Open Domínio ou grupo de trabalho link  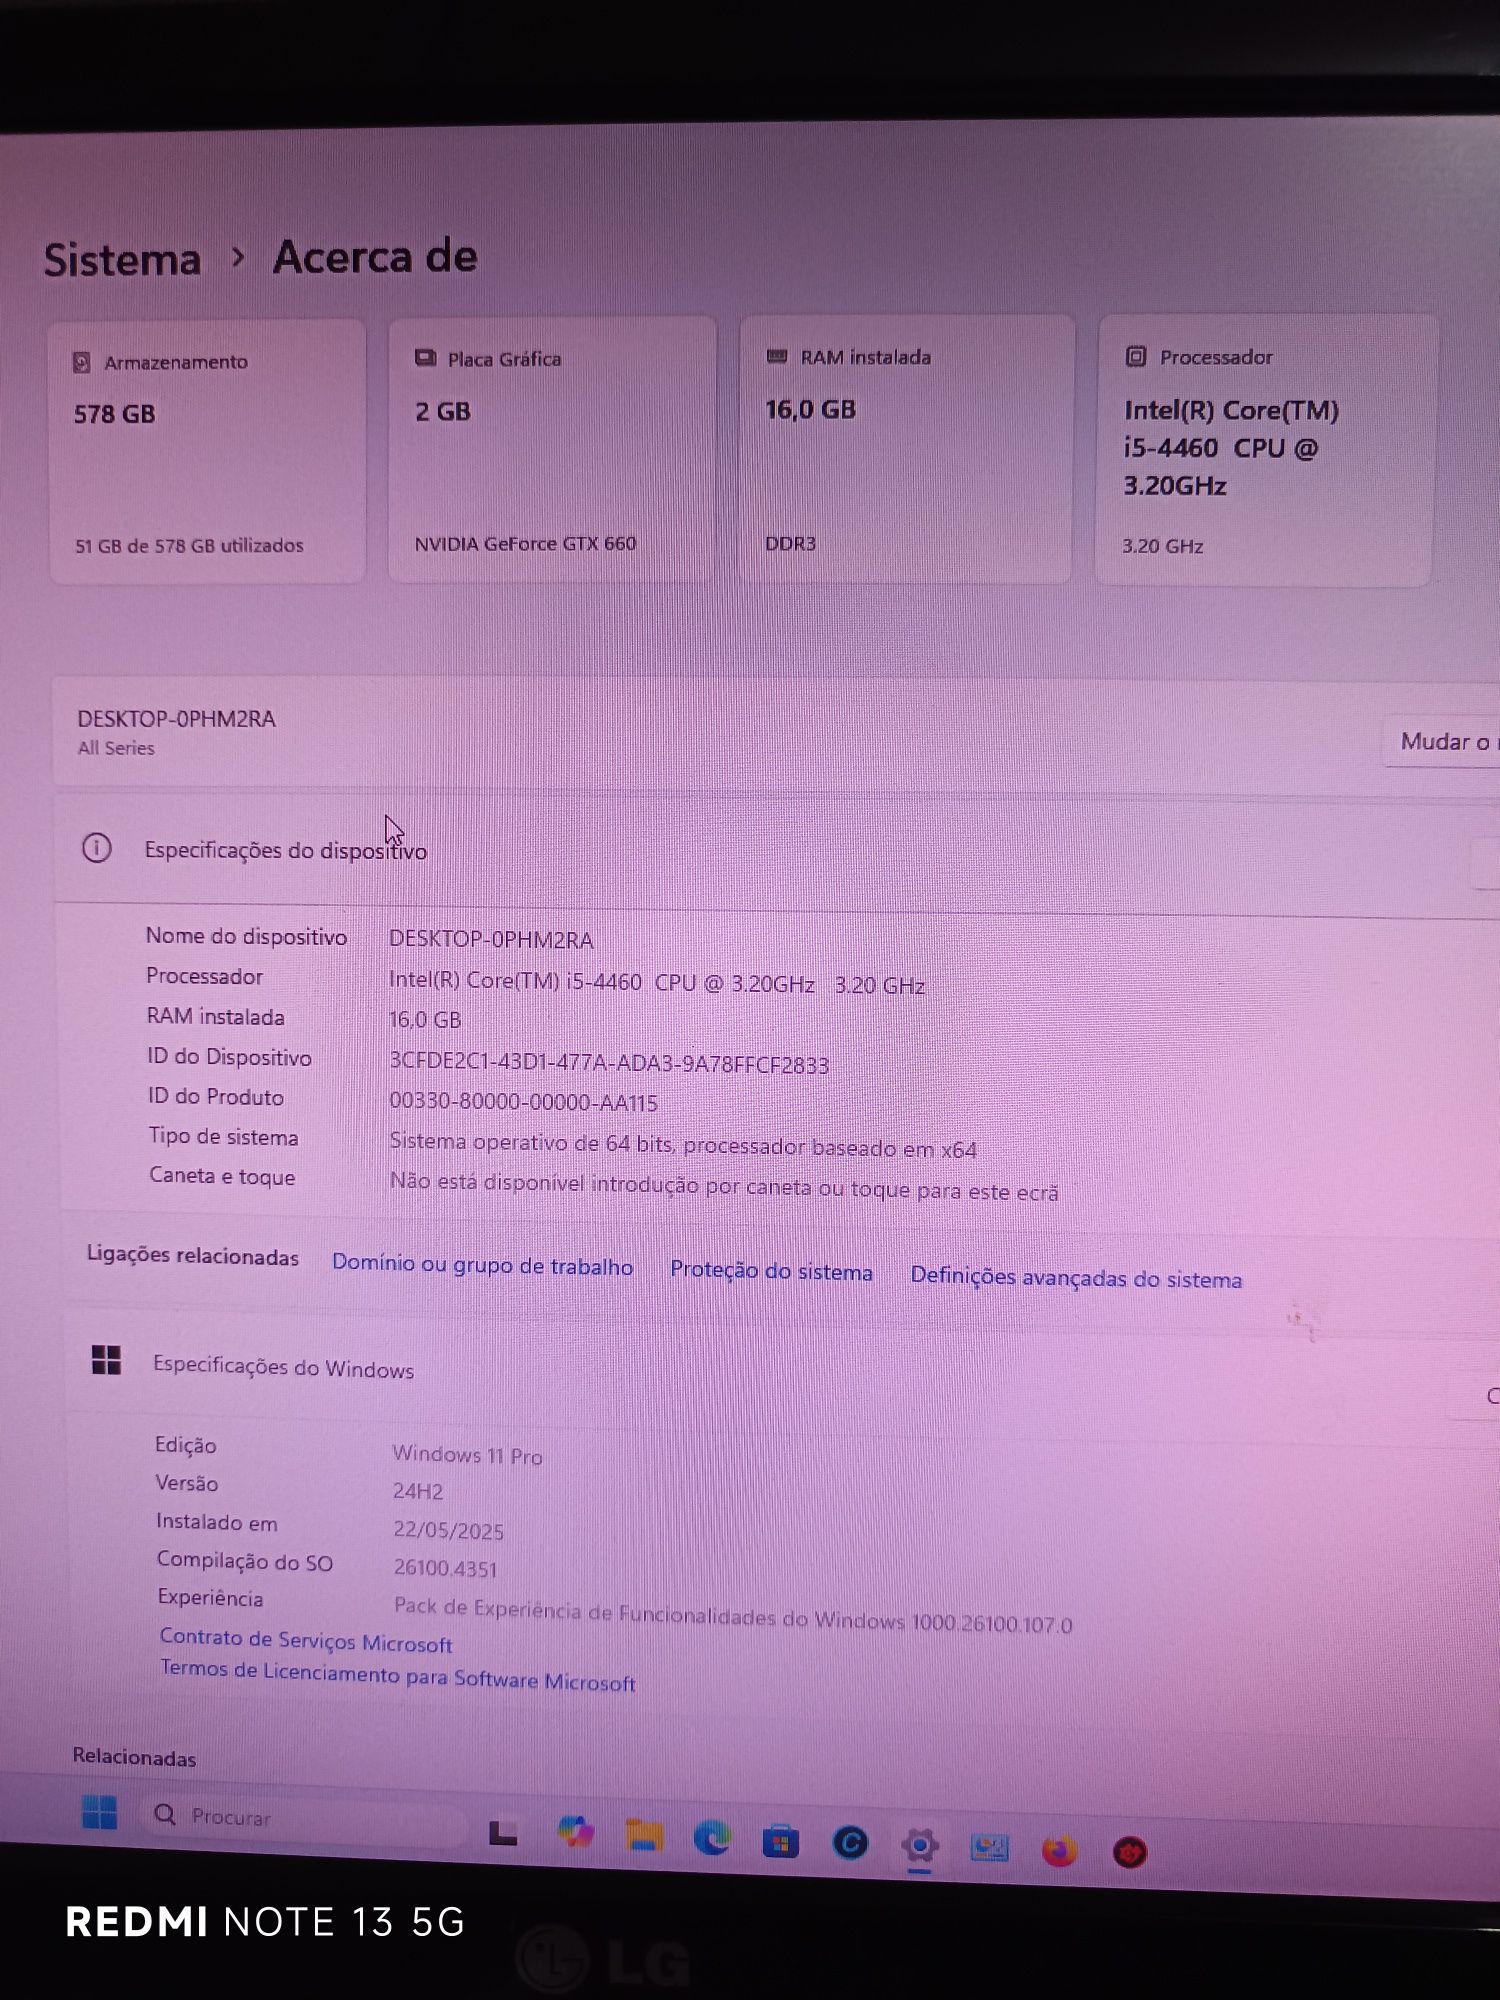click(x=482, y=1265)
